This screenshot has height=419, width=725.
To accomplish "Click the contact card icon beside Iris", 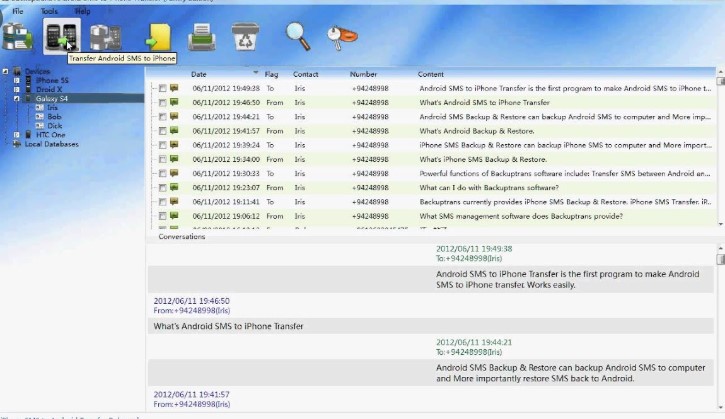I will coord(40,108).
